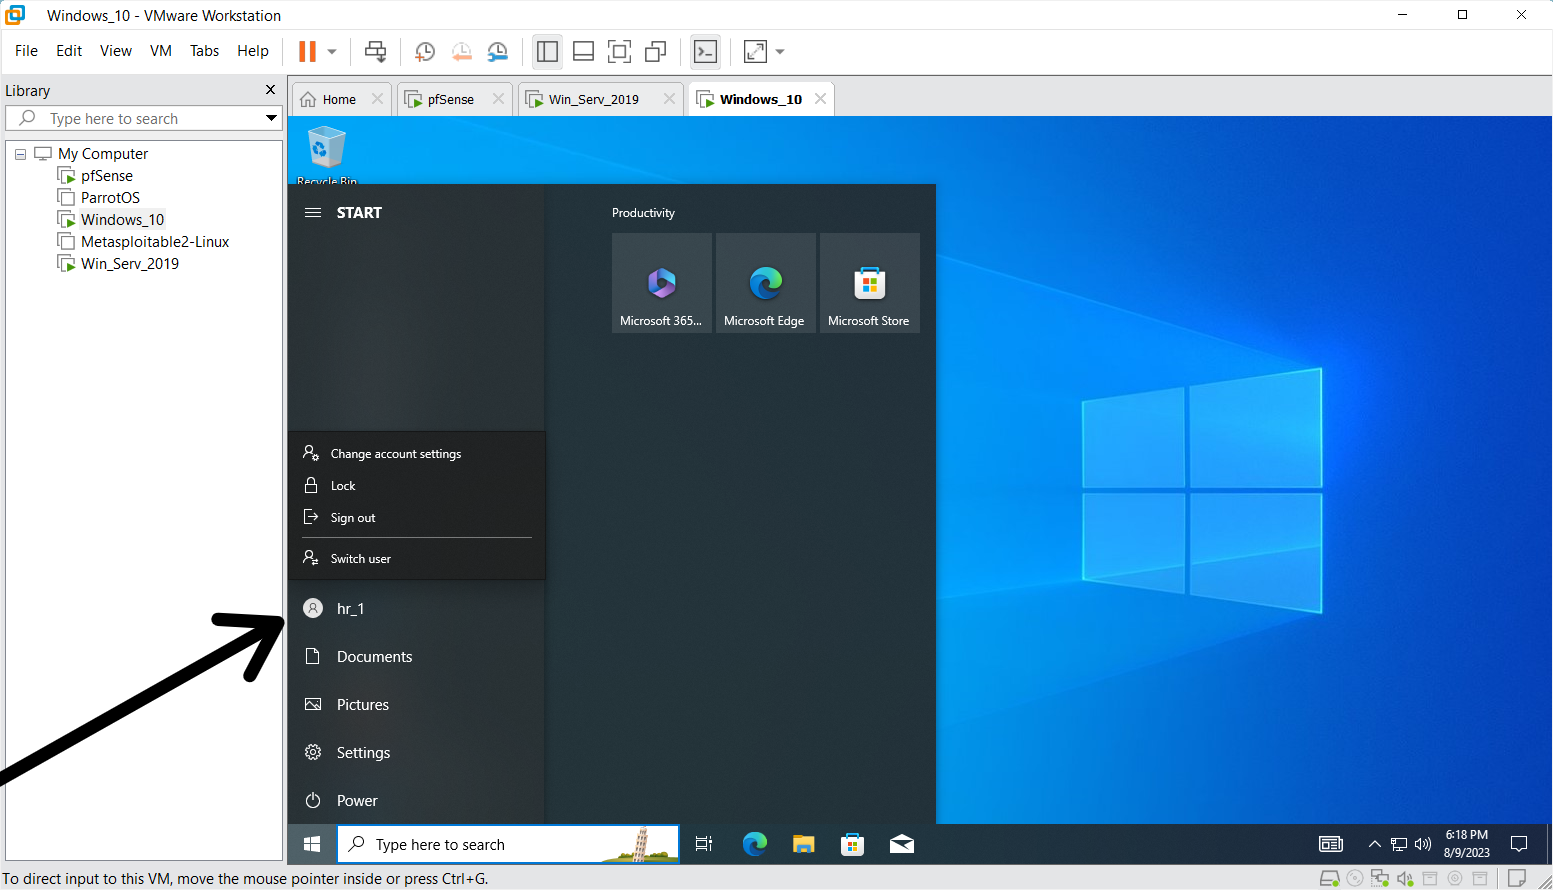Open Settings from the Start menu
This screenshot has height=890, width=1553.
coord(416,753)
